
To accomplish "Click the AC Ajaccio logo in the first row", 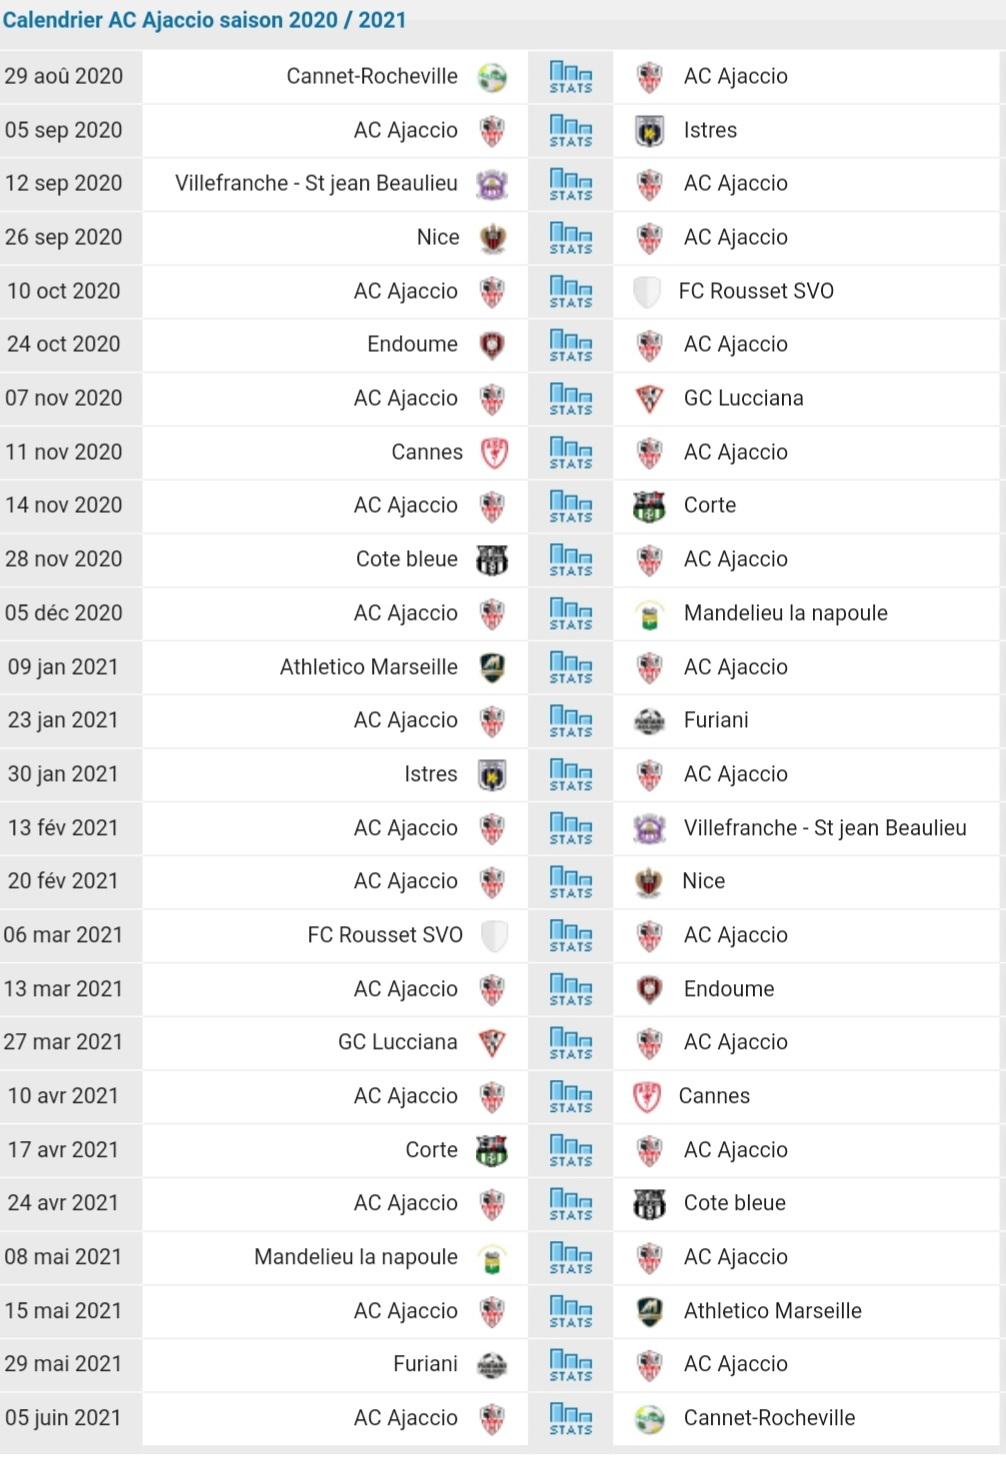I will [651, 76].
